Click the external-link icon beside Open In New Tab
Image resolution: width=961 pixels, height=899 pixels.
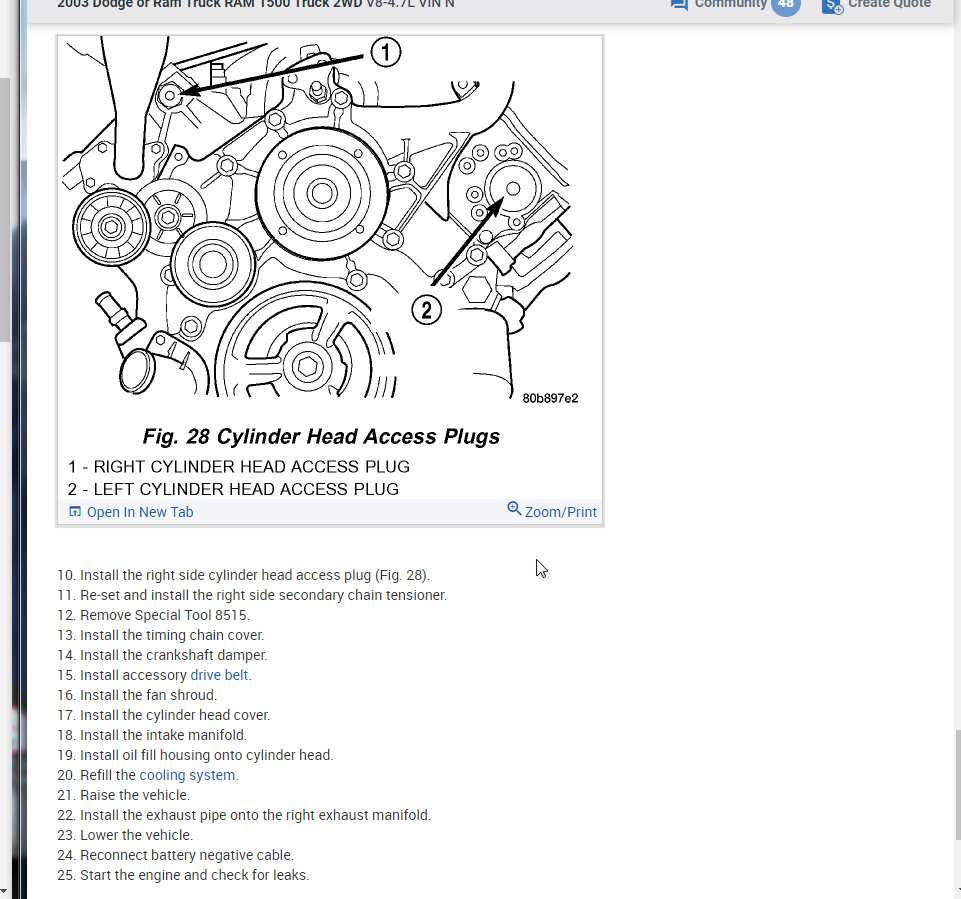click(x=75, y=511)
